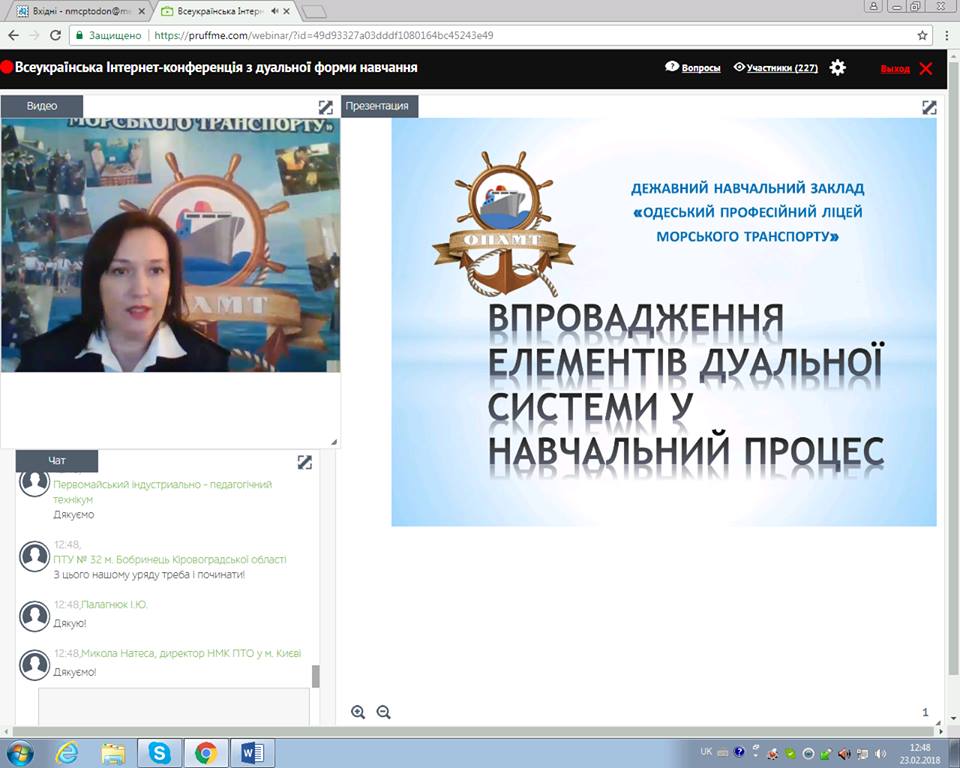The height and width of the screenshot is (768, 960).
Task: Open the Вопросы questions panel
Action: click(693, 68)
